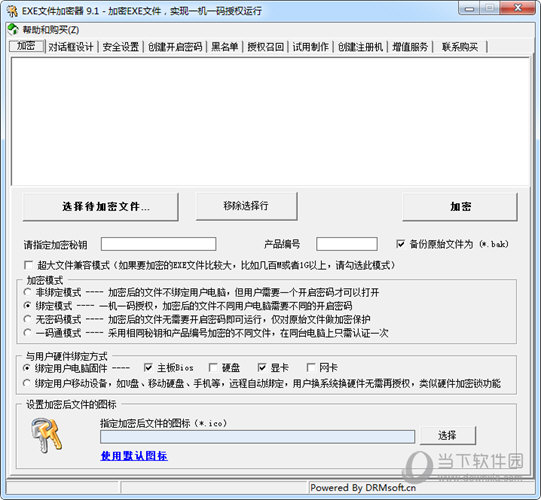The width and height of the screenshot is (541, 500).
Task: Open the 对话框设计 tab
Action: [x=71, y=47]
